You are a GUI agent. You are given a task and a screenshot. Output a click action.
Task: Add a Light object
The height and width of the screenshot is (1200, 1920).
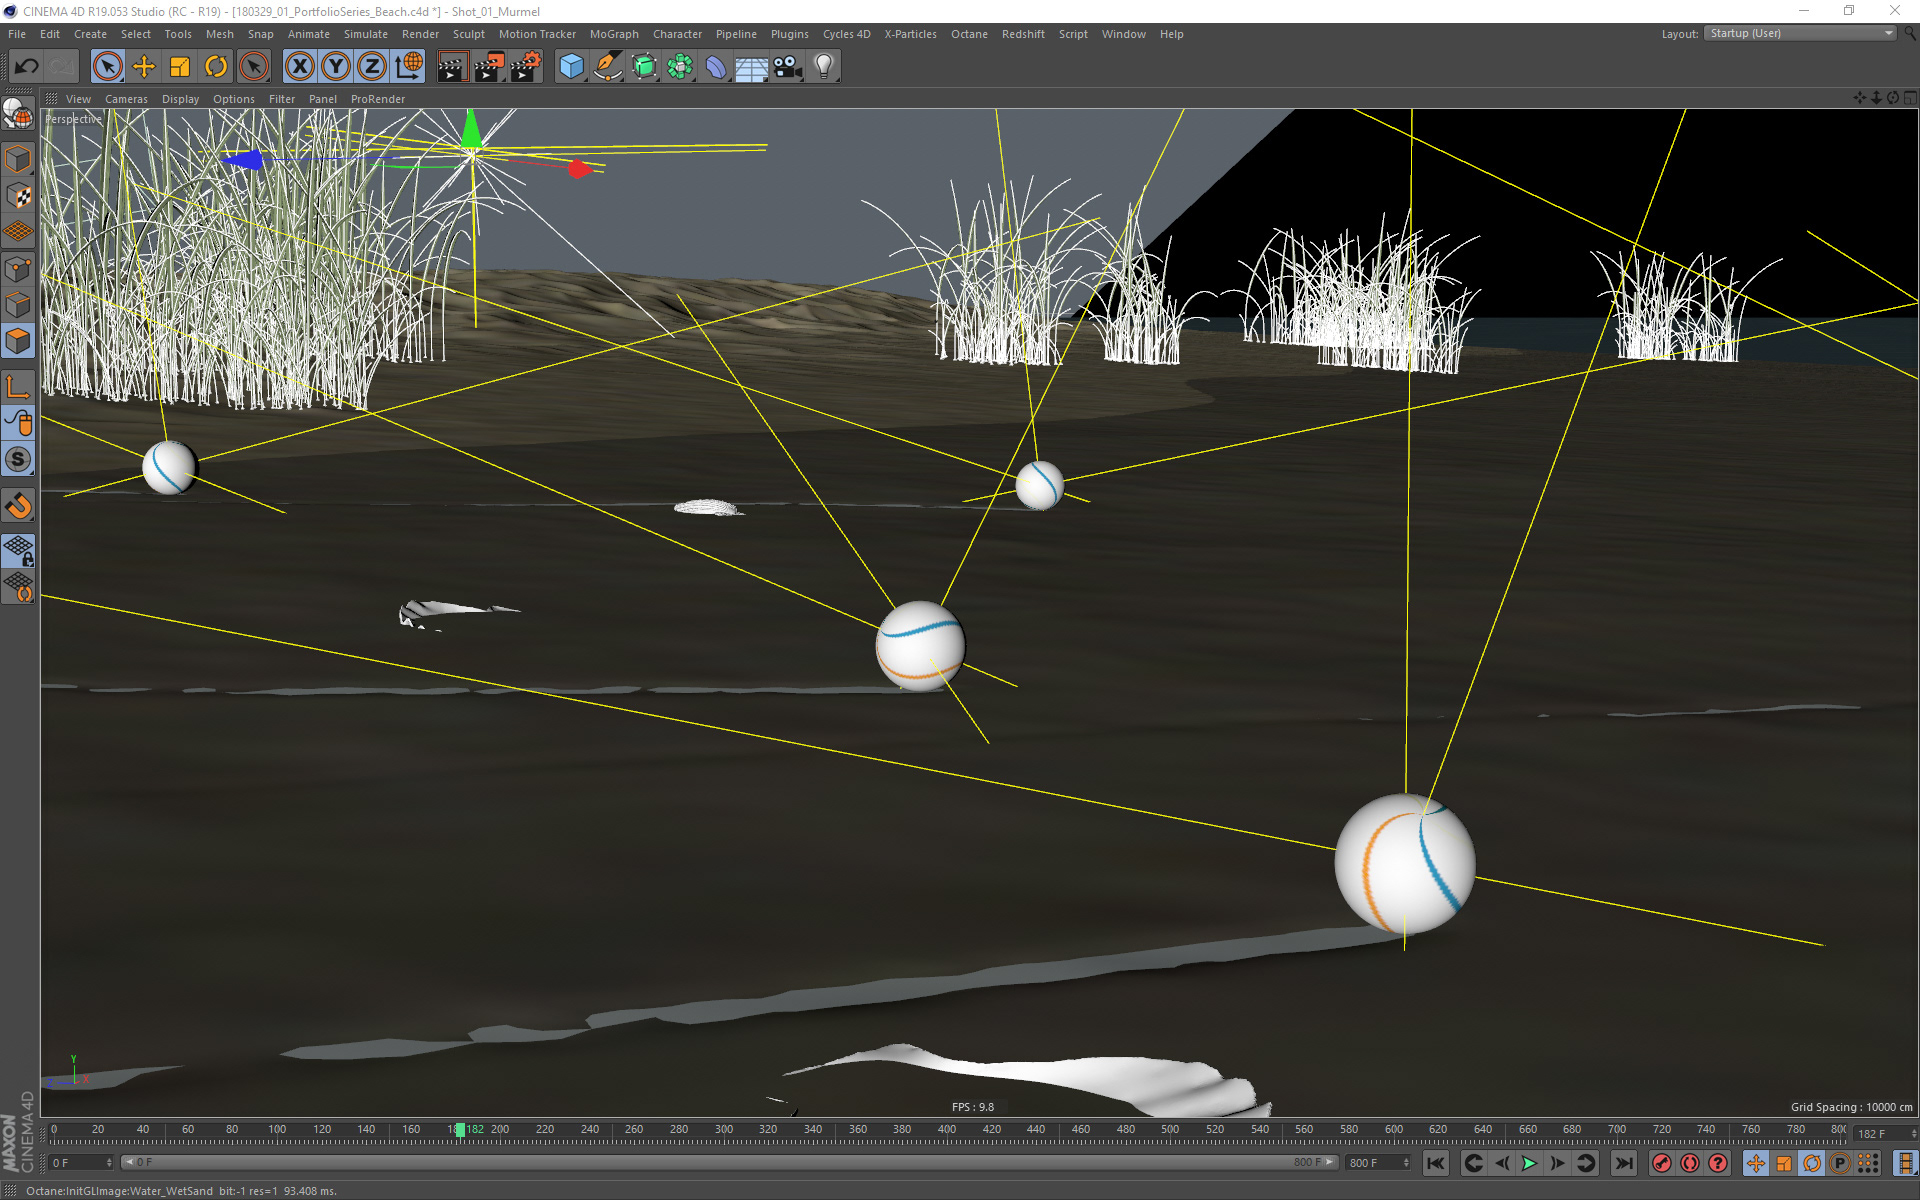tap(823, 67)
